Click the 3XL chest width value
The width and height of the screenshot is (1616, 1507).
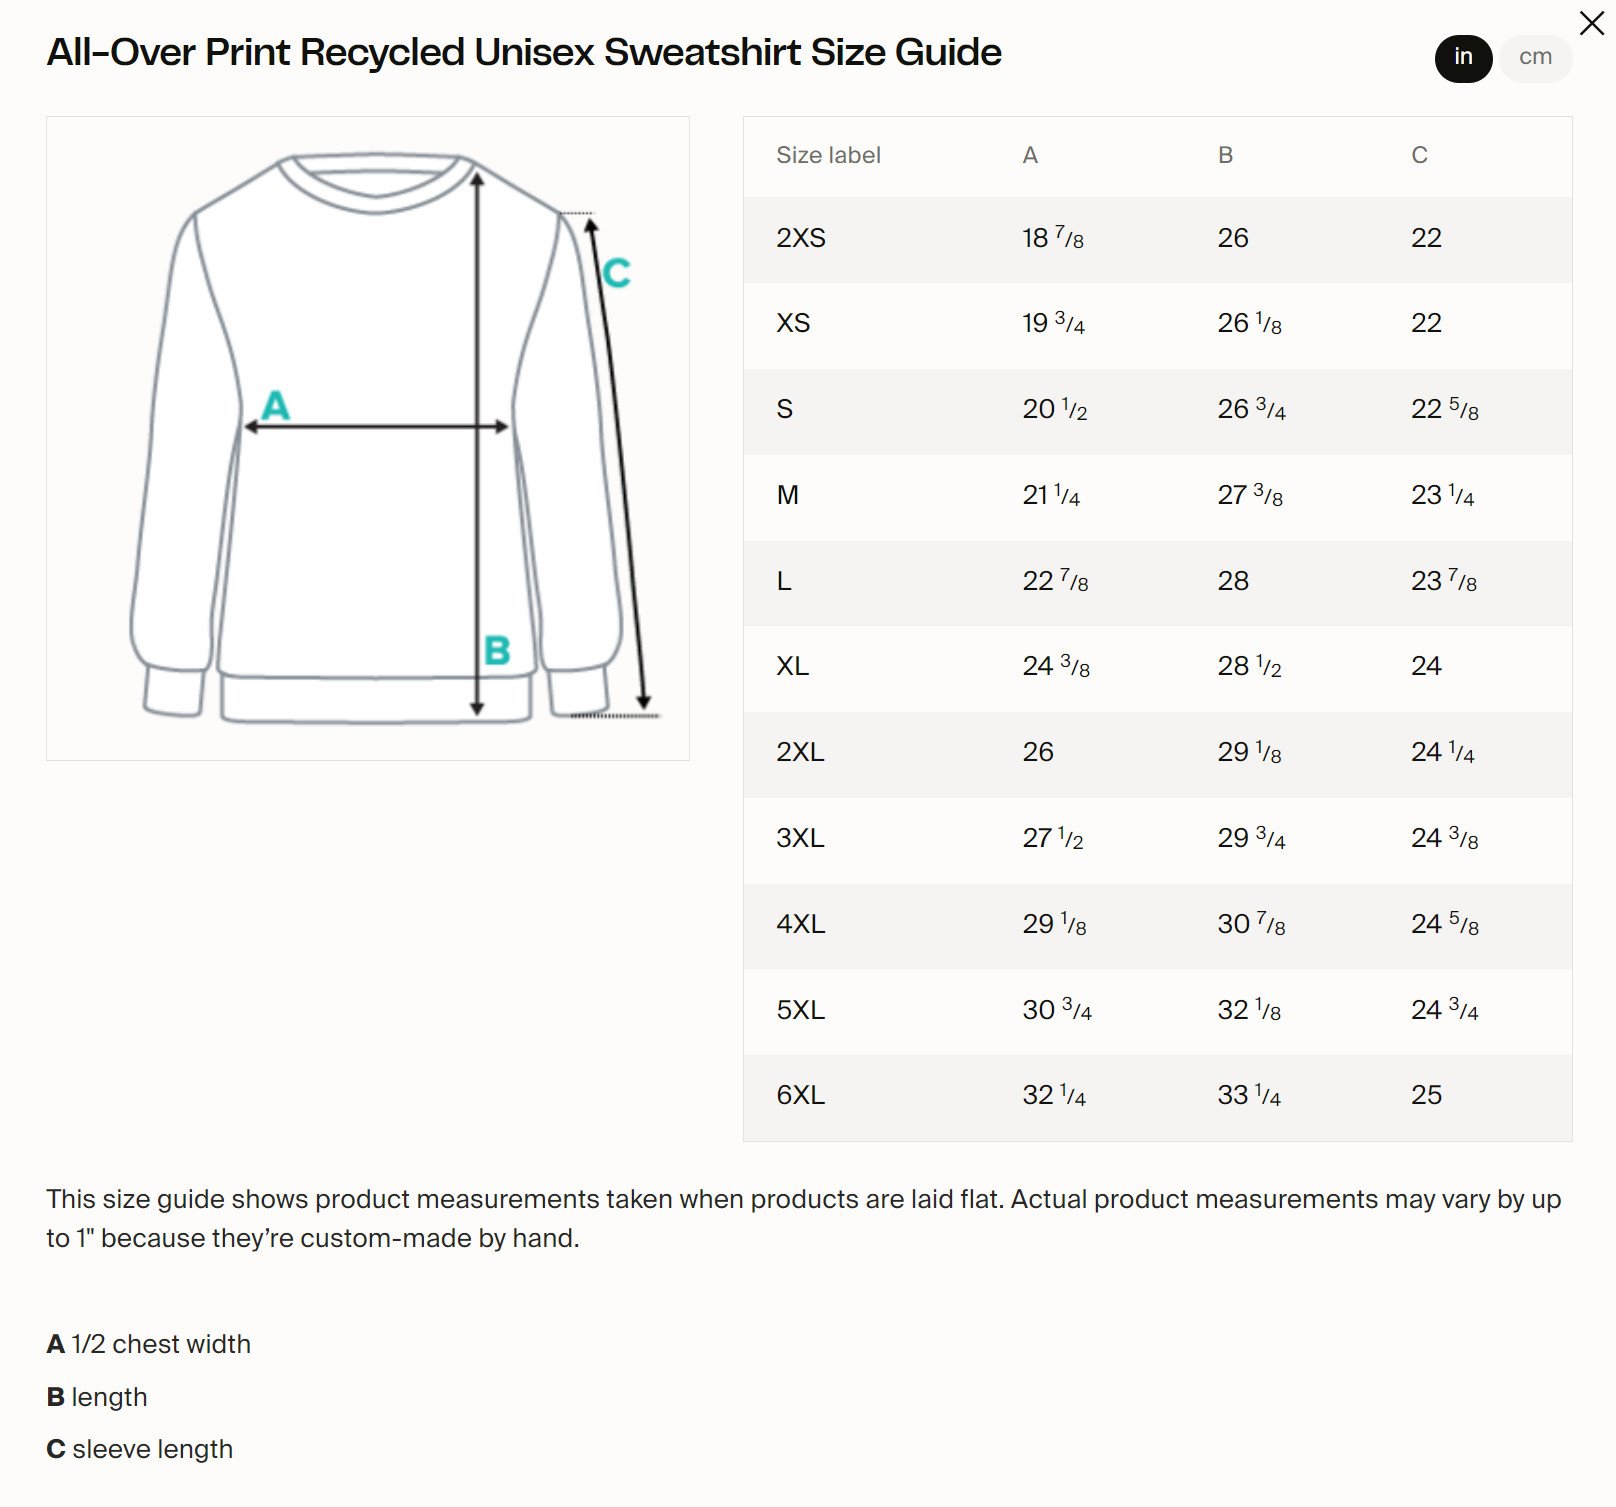pos(1052,838)
